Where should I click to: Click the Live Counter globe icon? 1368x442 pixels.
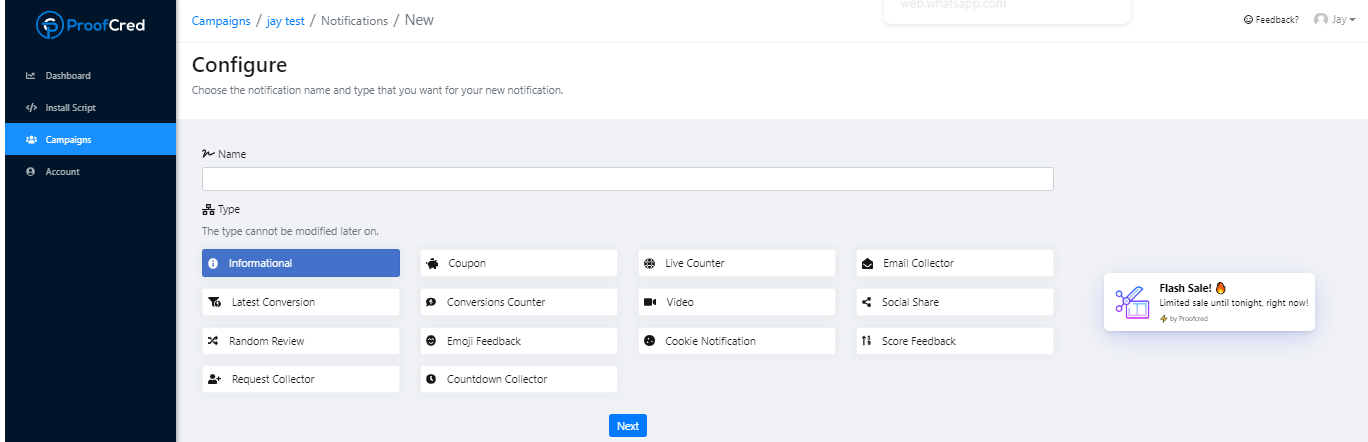[649, 264]
